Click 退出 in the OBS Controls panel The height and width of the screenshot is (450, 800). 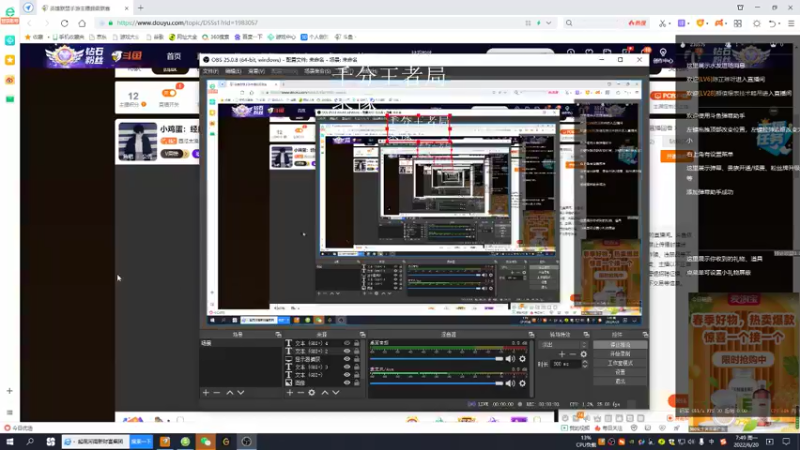pyautogui.click(x=620, y=381)
